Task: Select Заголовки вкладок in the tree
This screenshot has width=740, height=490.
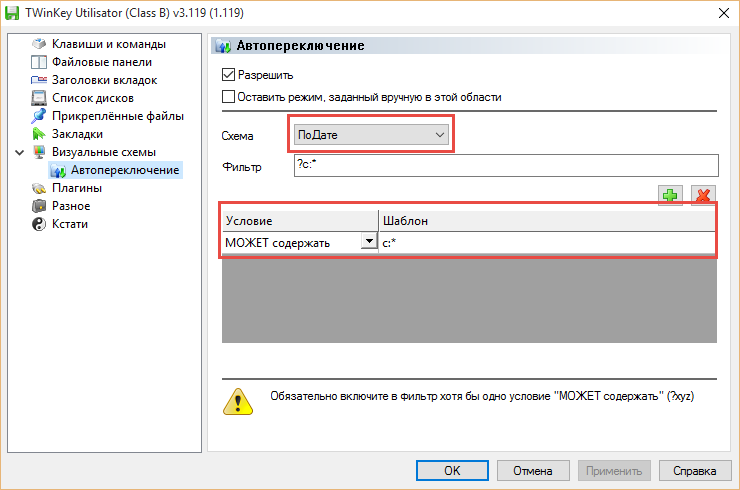Action: 104,80
